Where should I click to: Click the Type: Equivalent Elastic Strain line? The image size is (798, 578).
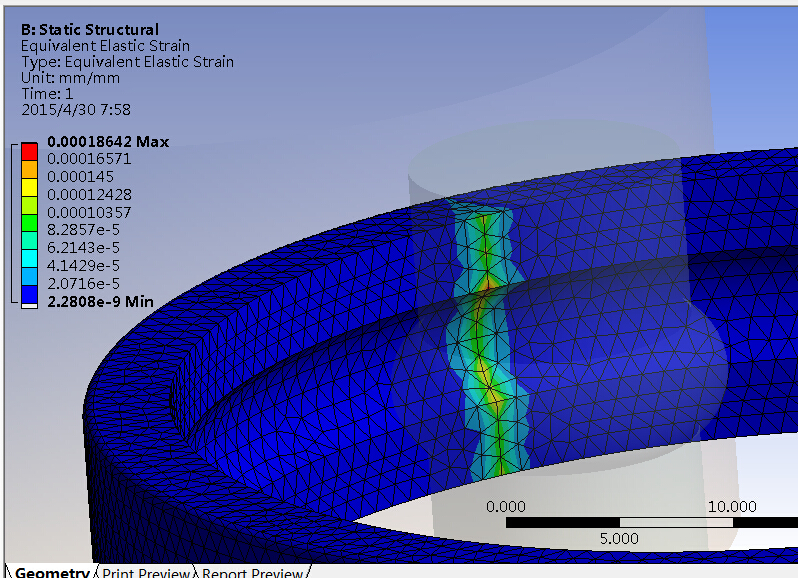pyautogui.click(x=127, y=62)
